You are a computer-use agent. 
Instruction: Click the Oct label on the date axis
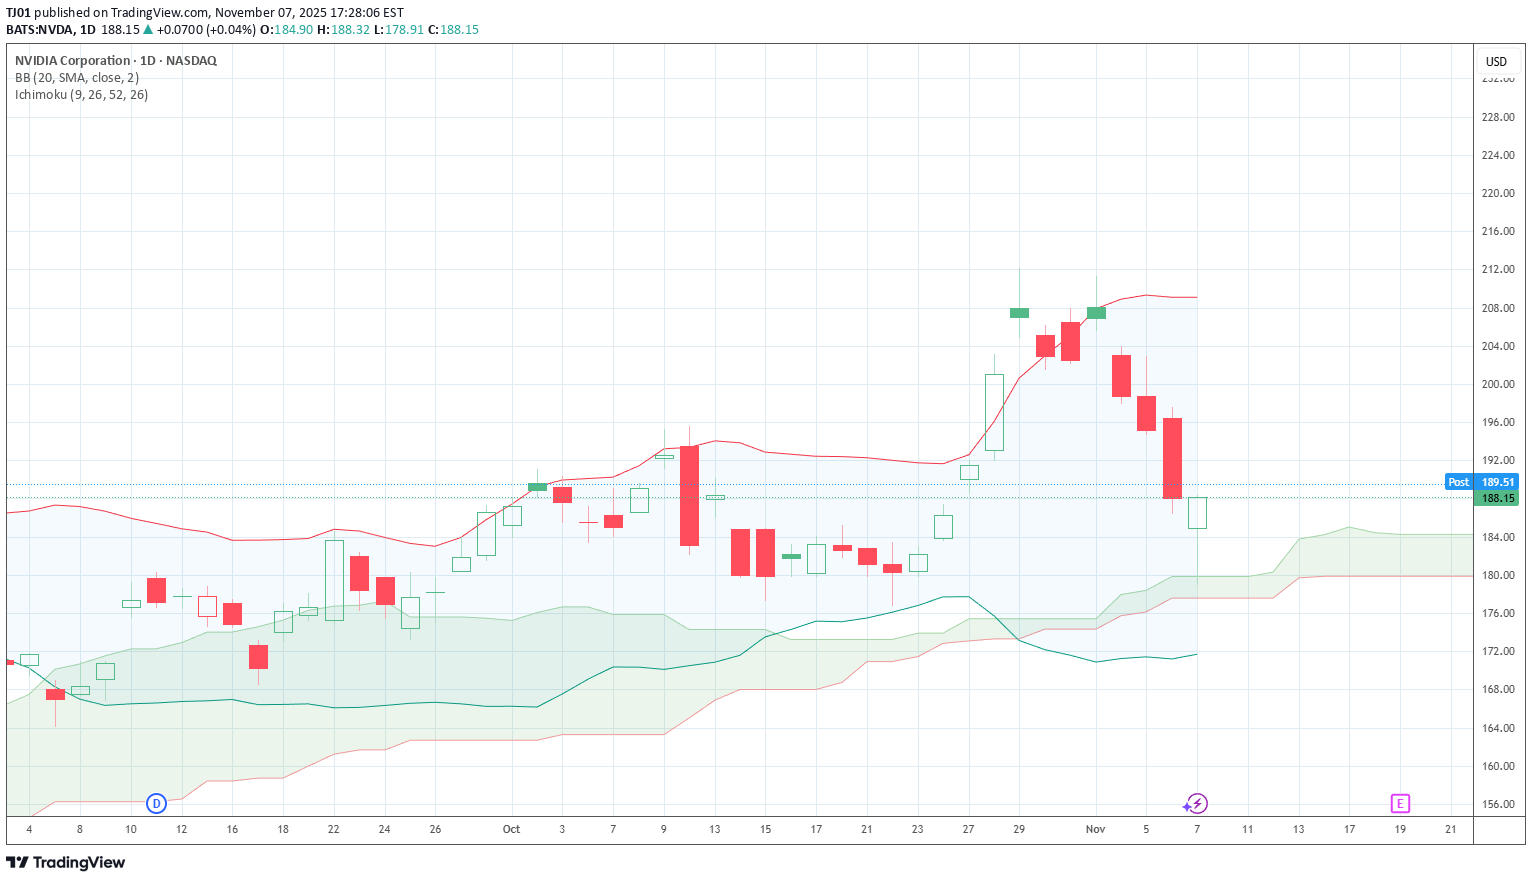511,829
